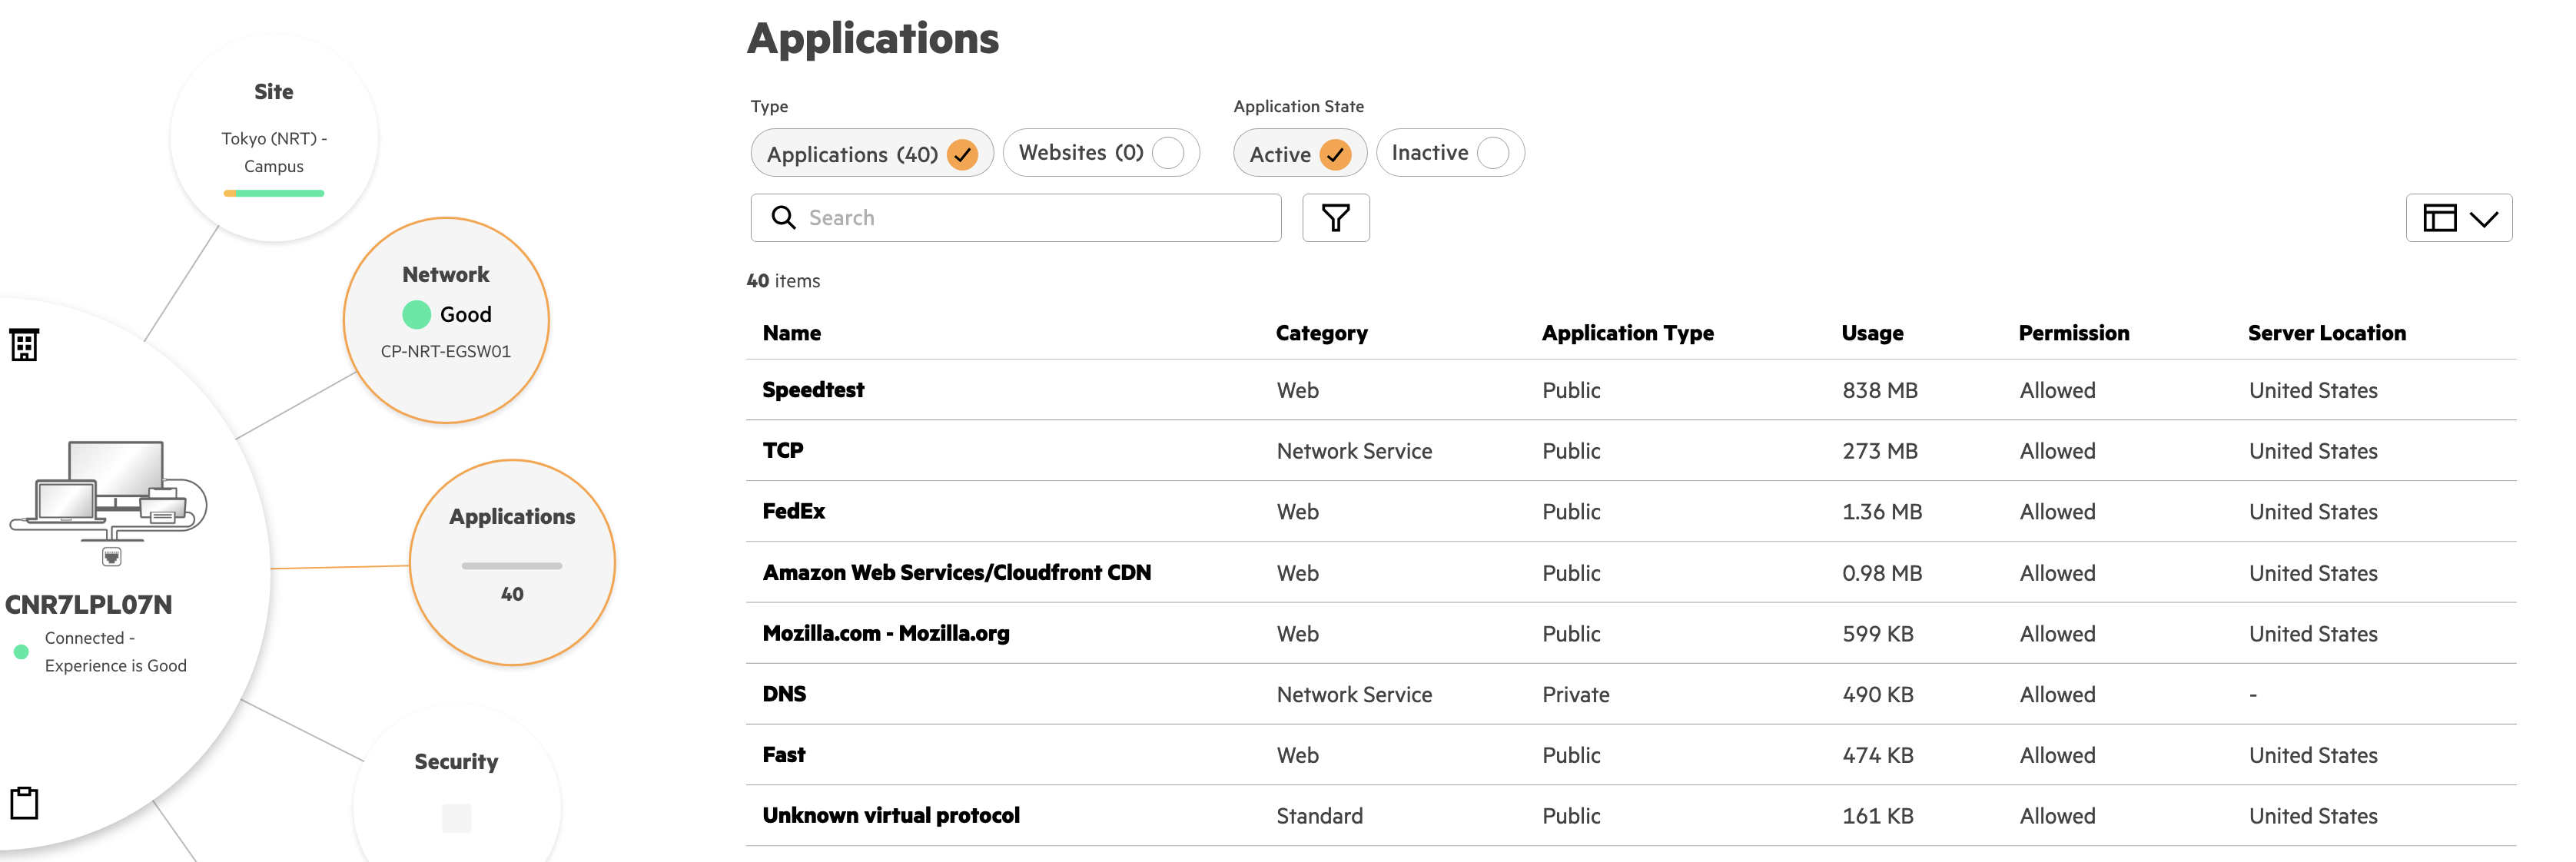This screenshot has width=2576, height=862.
Task: Click the 161 KB usage value
Action: pyautogui.click(x=1878, y=817)
